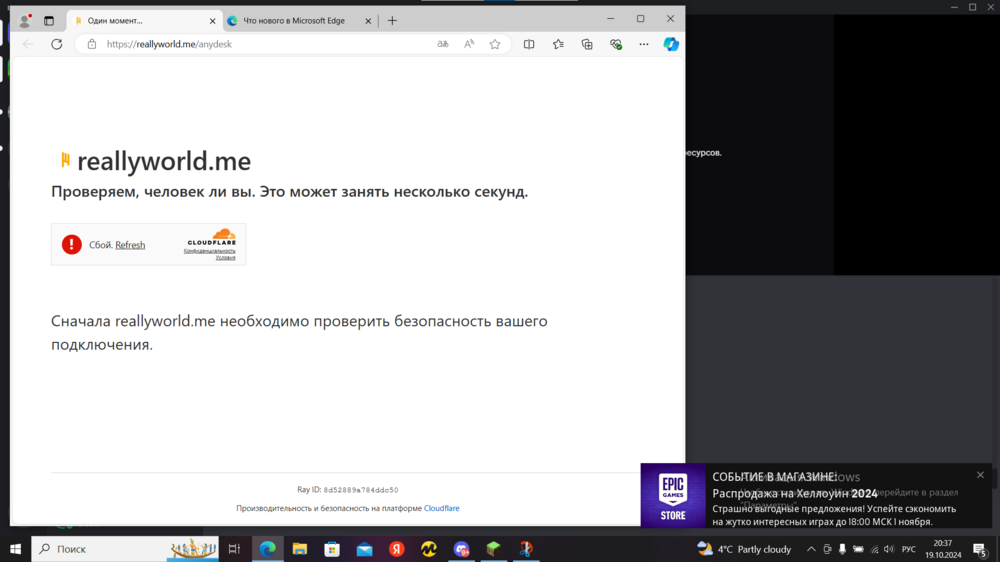1000x562 pixels.
Task: Open the AnyDesk-like red icon on taskbar
Action: [526, 549]
